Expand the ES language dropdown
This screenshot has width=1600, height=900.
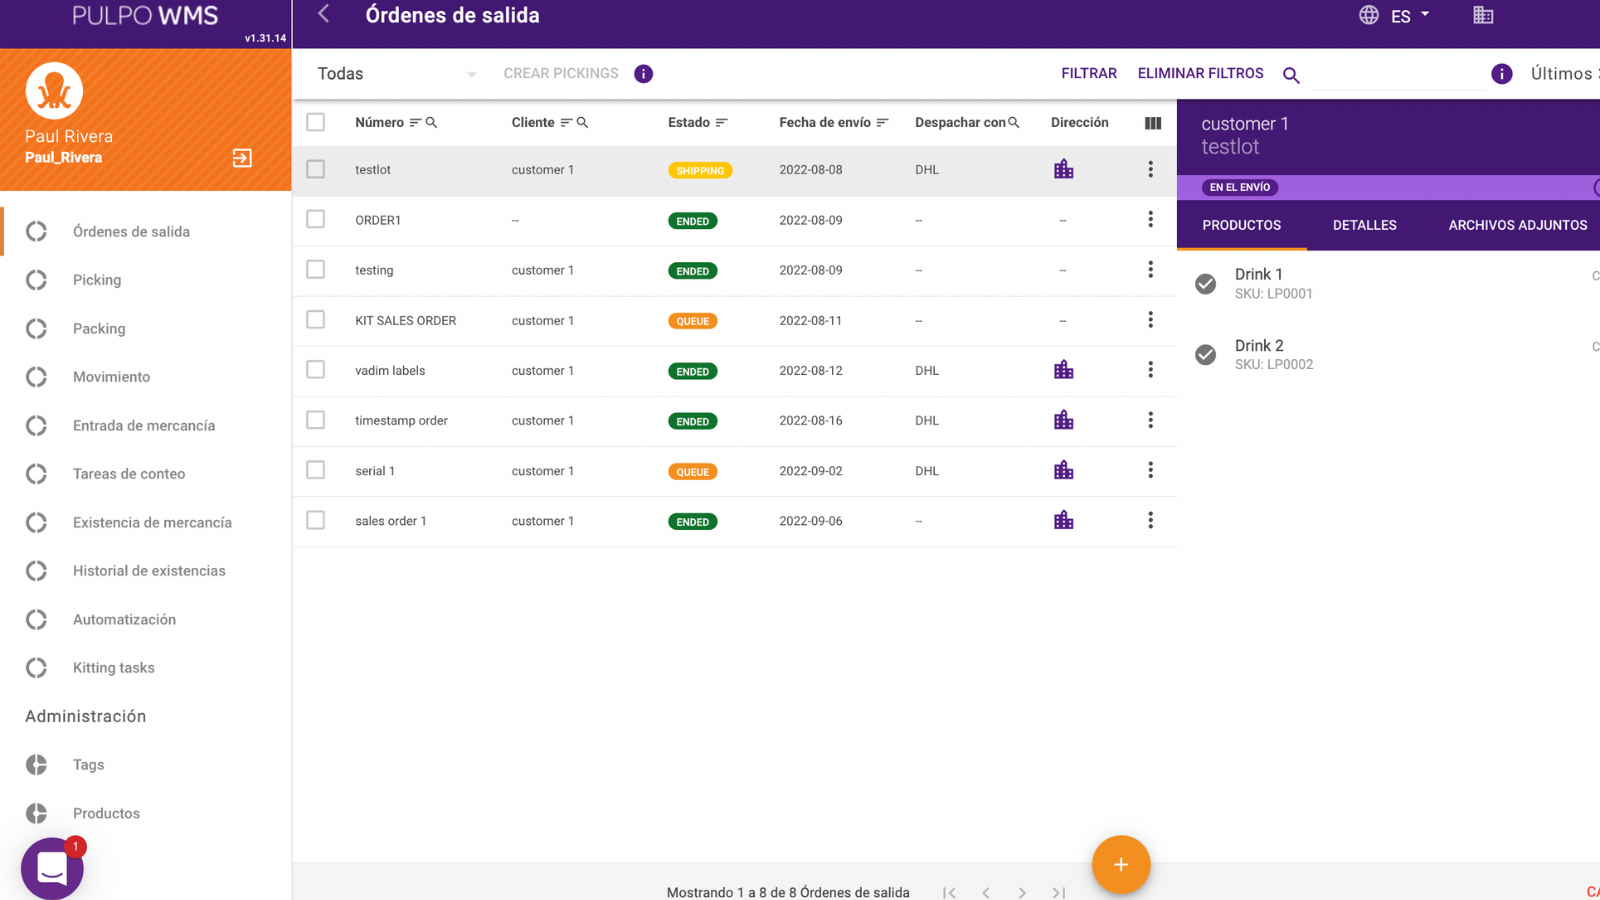(x=1410, y=16)
